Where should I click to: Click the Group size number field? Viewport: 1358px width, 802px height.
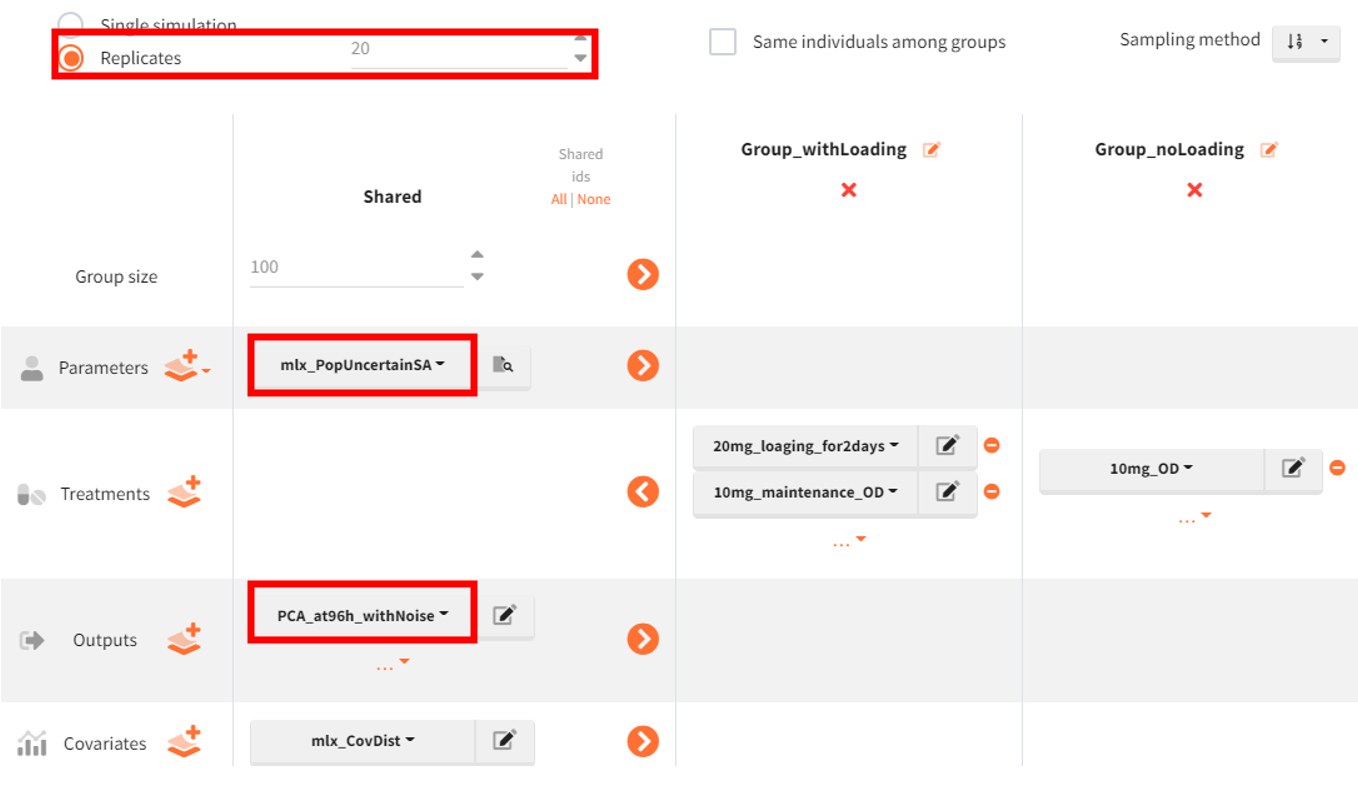(x=356, y=268)
